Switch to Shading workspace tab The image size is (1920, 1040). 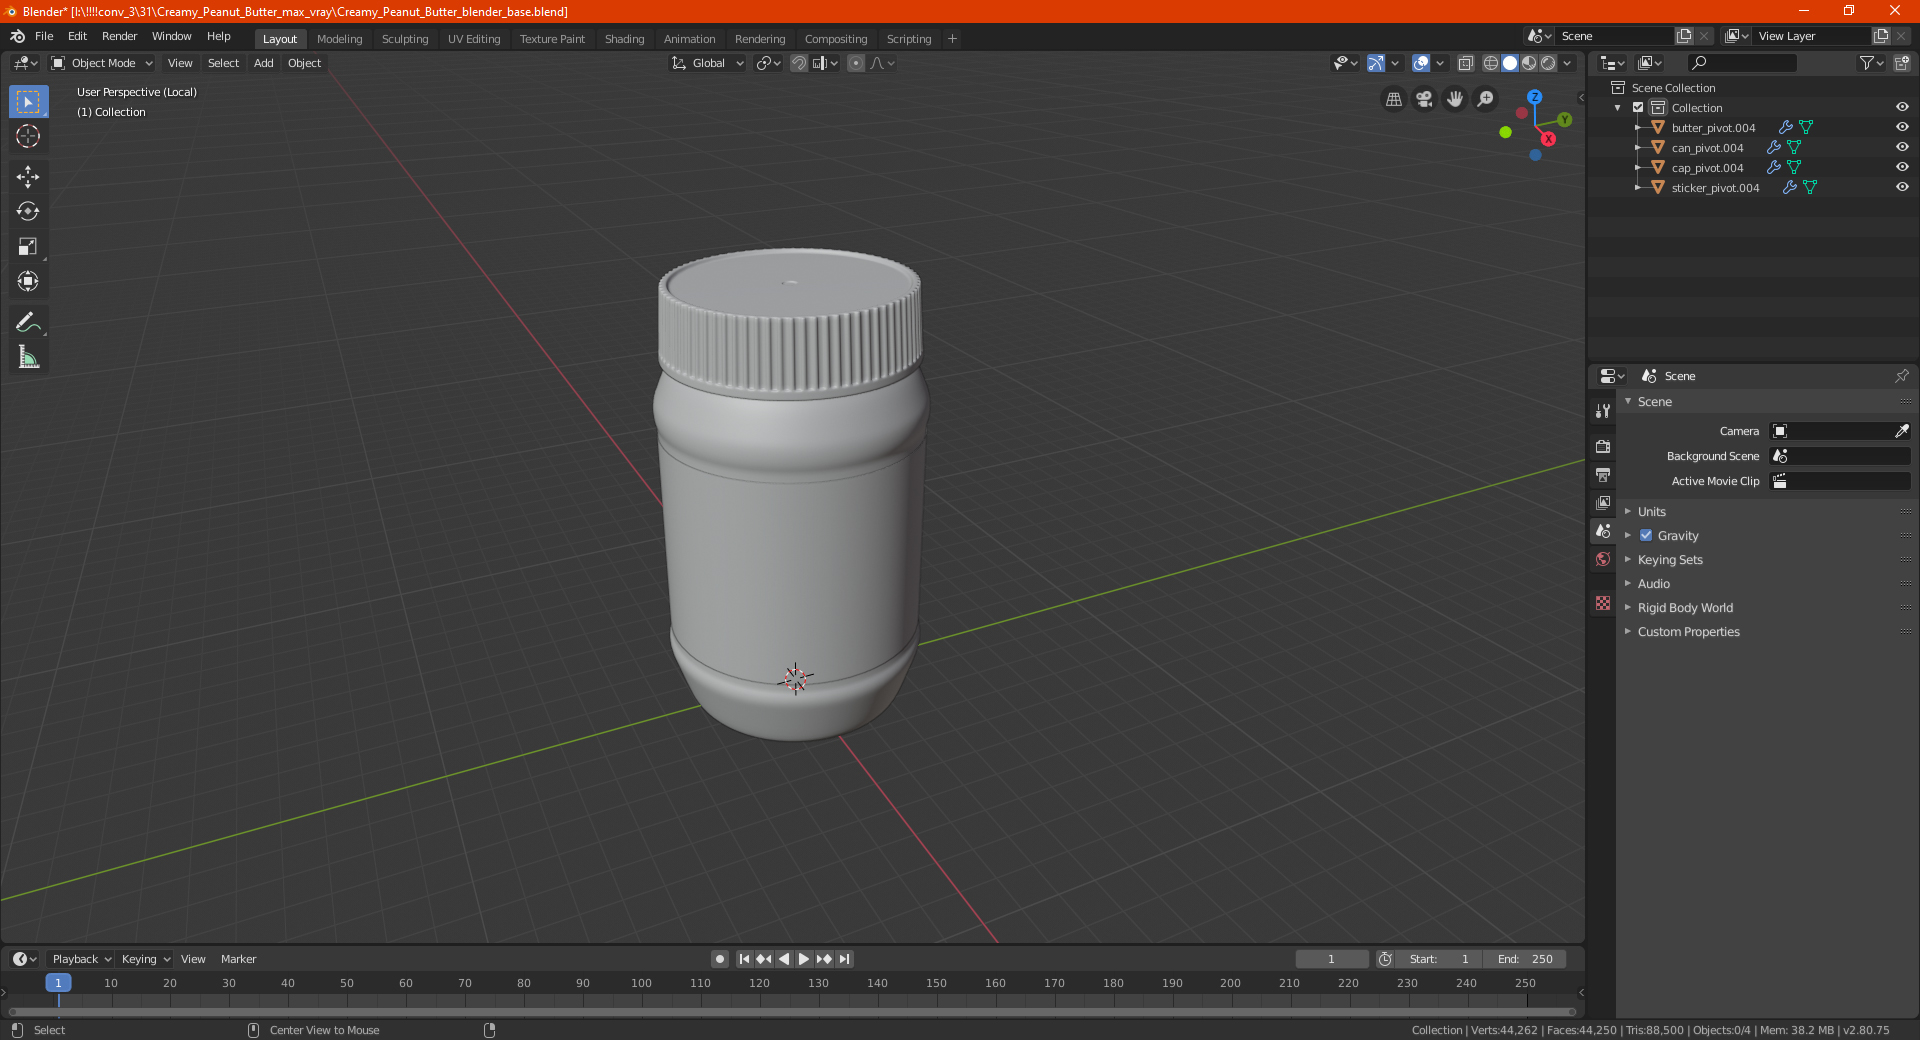(x=624, y=39)
